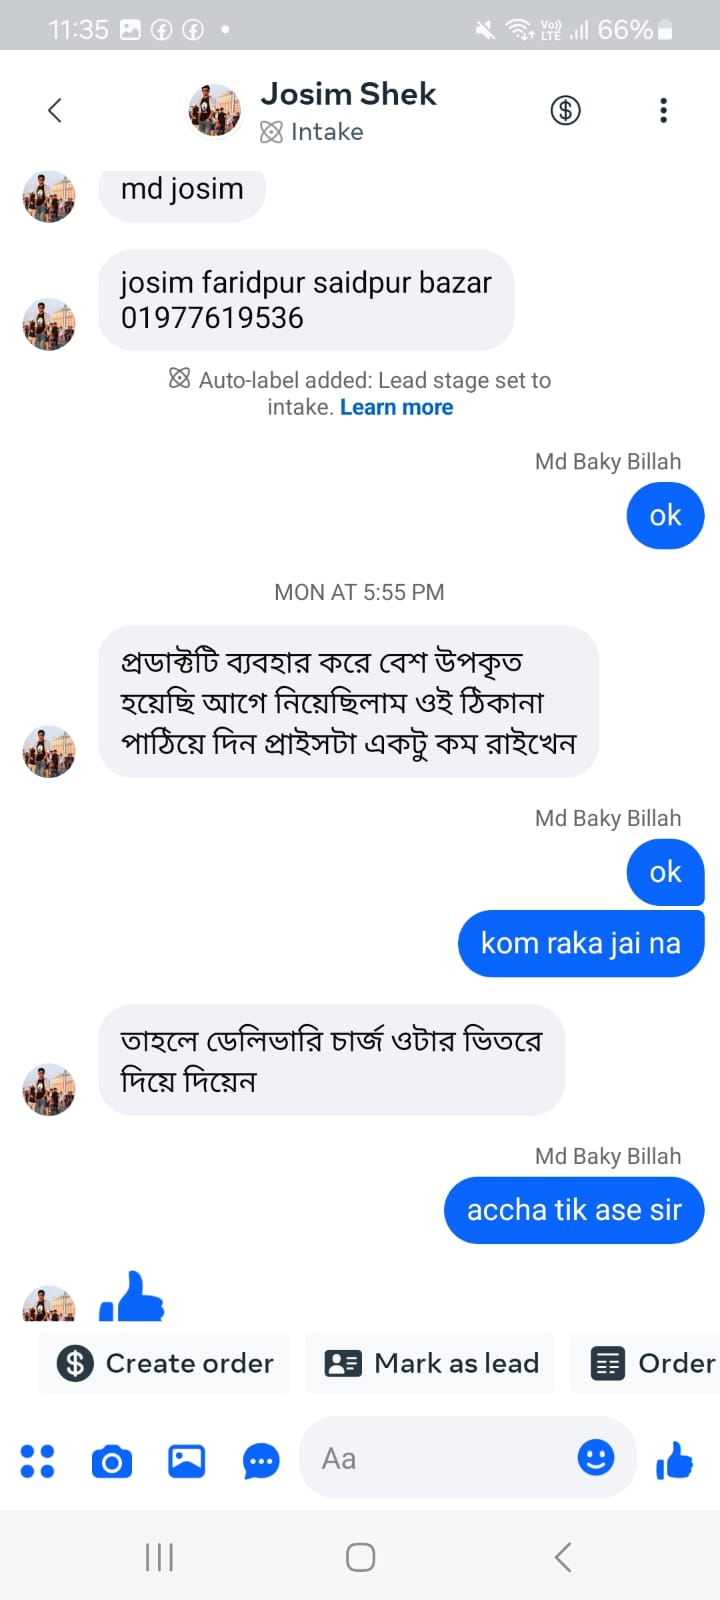The image size is (720, 1600).
Task: Tap Josim Shek's header profile picture
Action: point(214,110)
